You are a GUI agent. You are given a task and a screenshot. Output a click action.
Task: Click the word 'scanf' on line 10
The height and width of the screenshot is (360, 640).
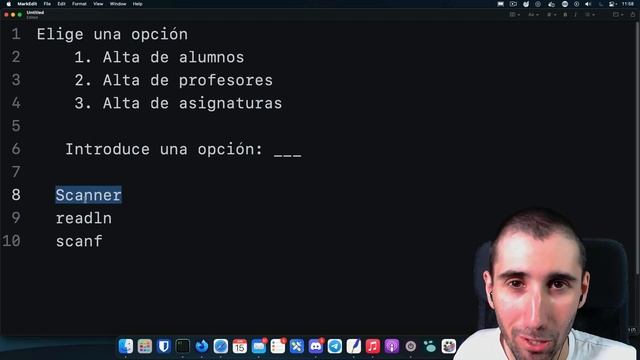click(79, 241)
